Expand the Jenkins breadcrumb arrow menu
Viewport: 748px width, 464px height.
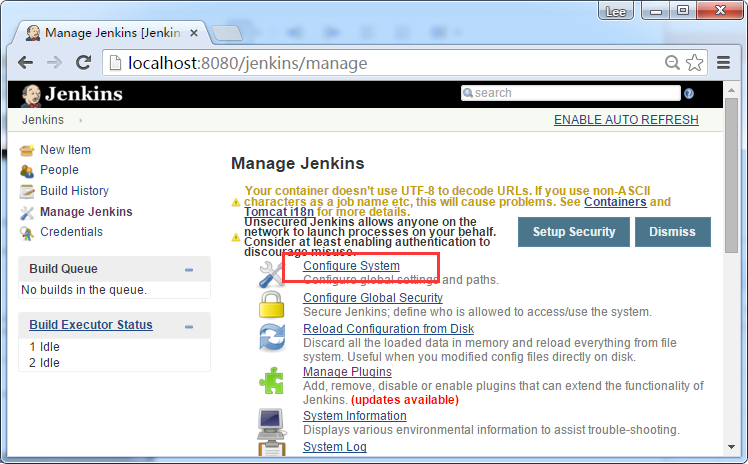pyautogui.click(x=80, y=120)
